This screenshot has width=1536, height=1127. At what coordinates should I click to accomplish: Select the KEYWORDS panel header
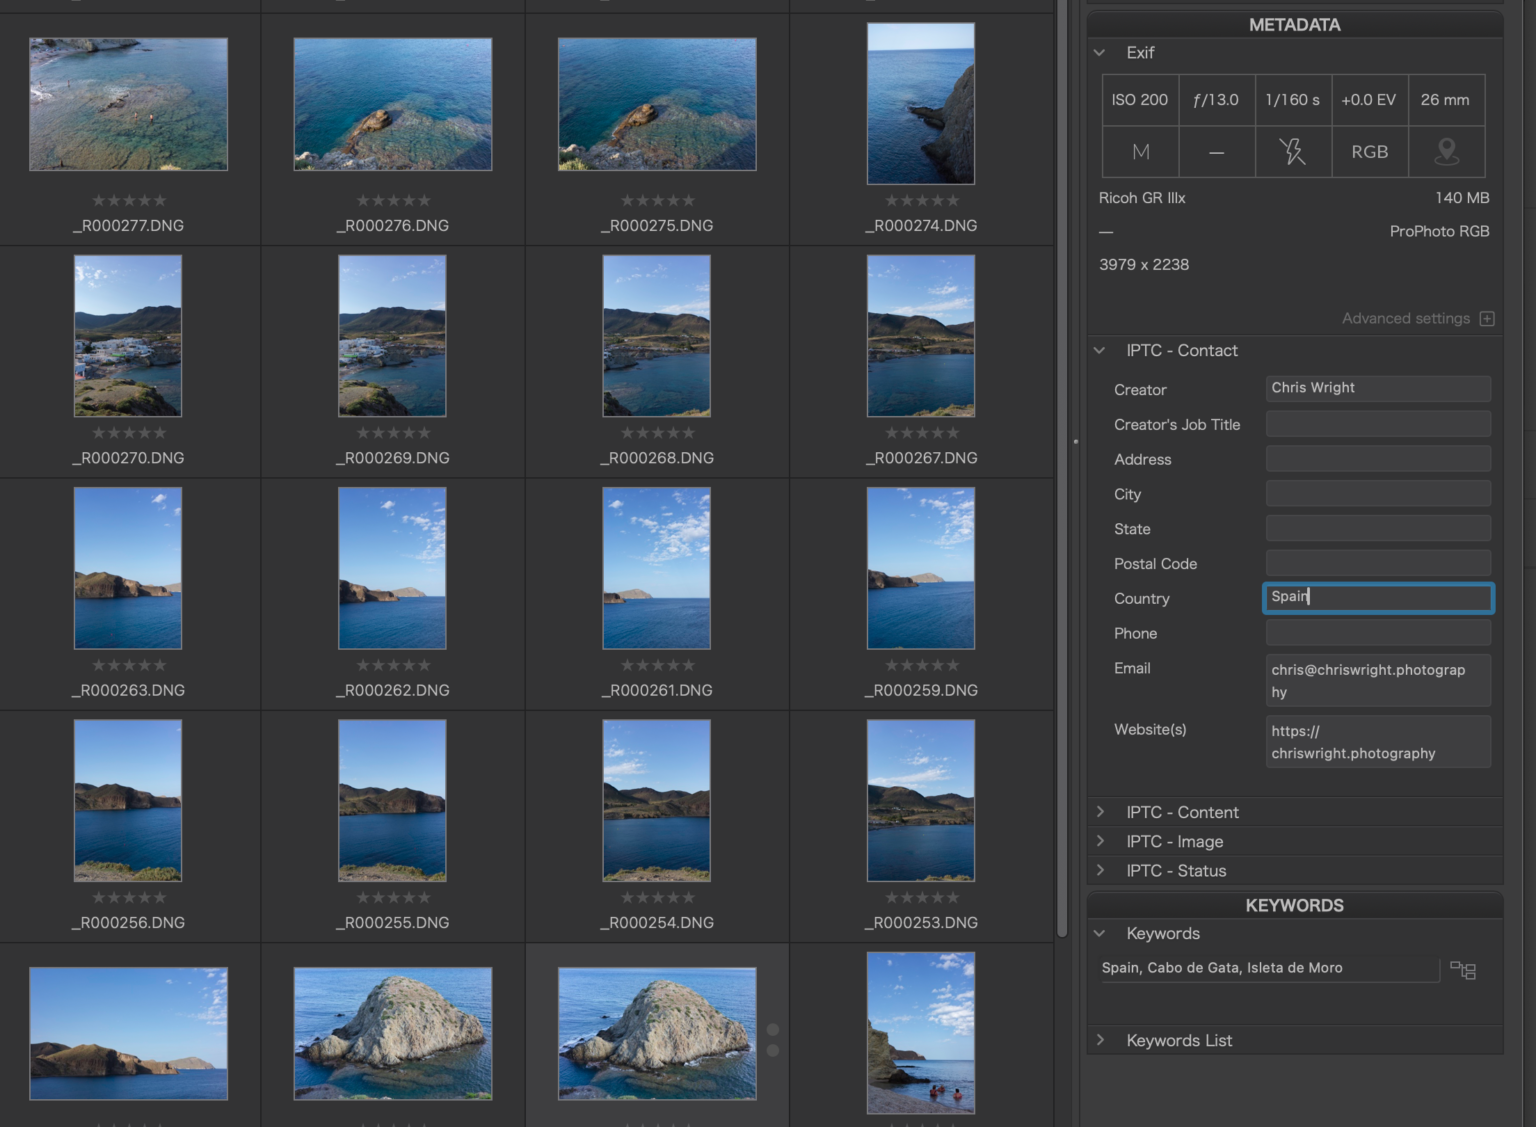[1294, 905]
